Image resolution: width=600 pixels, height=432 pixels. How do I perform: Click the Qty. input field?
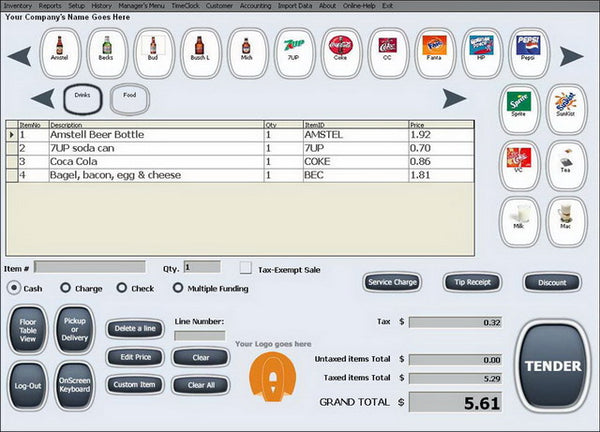(x=202, y=267)
